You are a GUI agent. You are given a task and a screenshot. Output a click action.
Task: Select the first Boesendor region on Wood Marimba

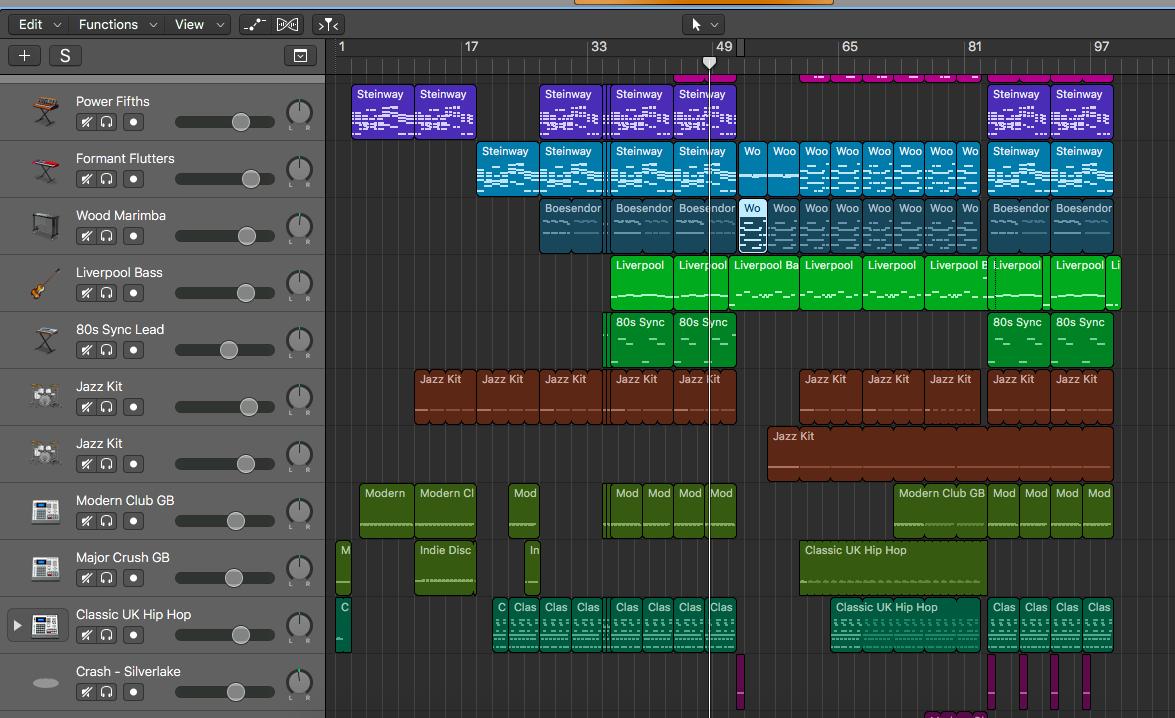click(571, 226)
